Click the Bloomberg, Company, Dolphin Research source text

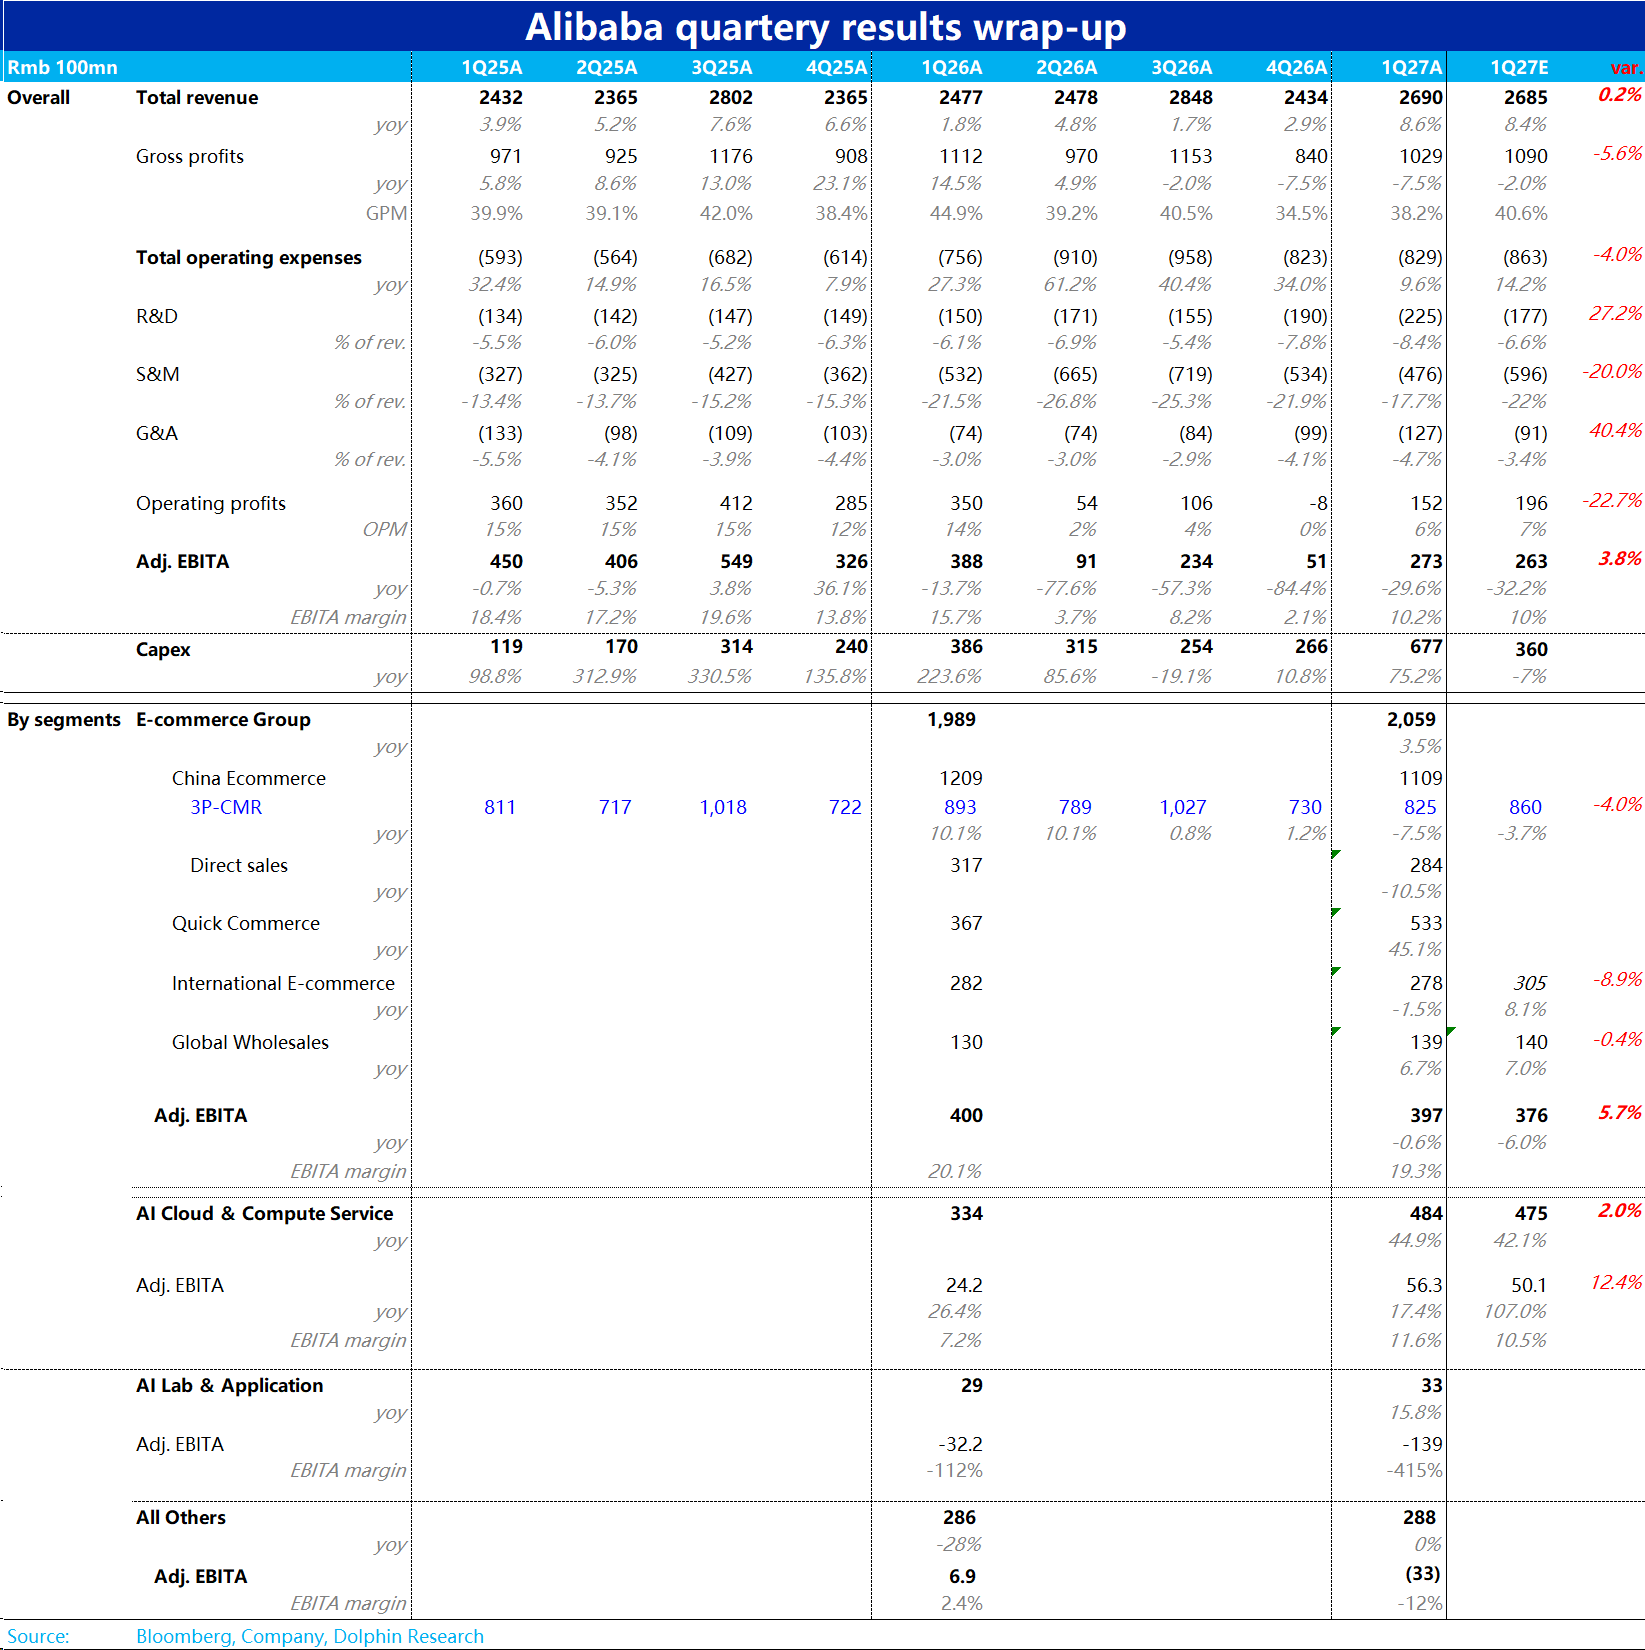(x=310, y=1636)
